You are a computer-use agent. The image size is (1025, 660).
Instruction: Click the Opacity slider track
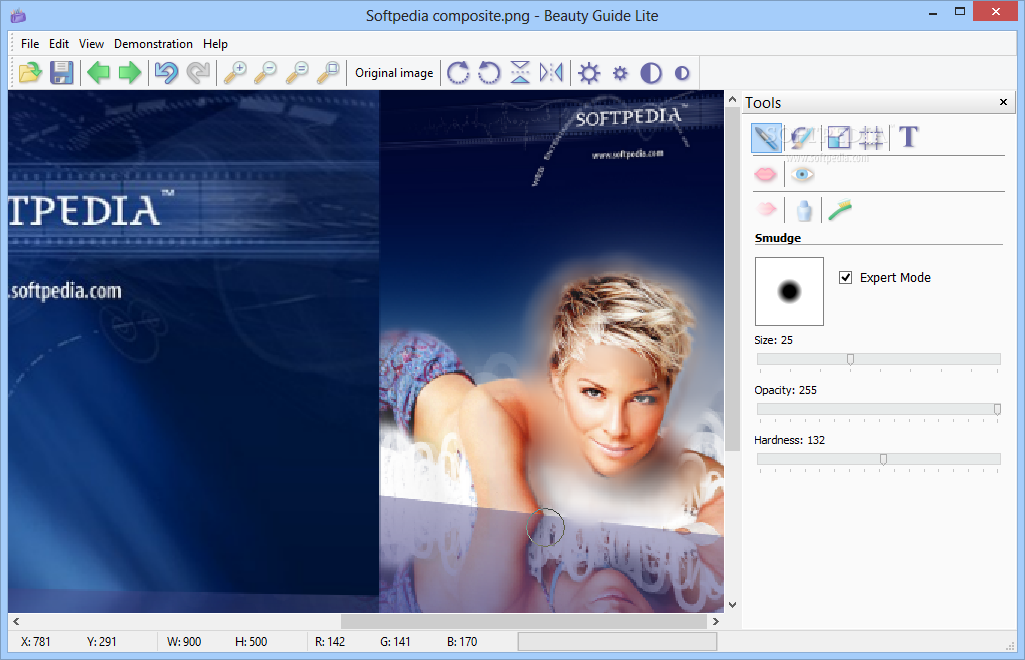[x=878, y=409]
